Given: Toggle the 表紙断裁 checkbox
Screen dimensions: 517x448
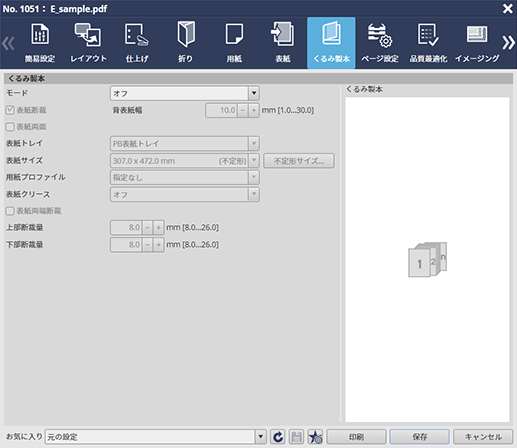Looking at the screenshot, I should [10, 110].
